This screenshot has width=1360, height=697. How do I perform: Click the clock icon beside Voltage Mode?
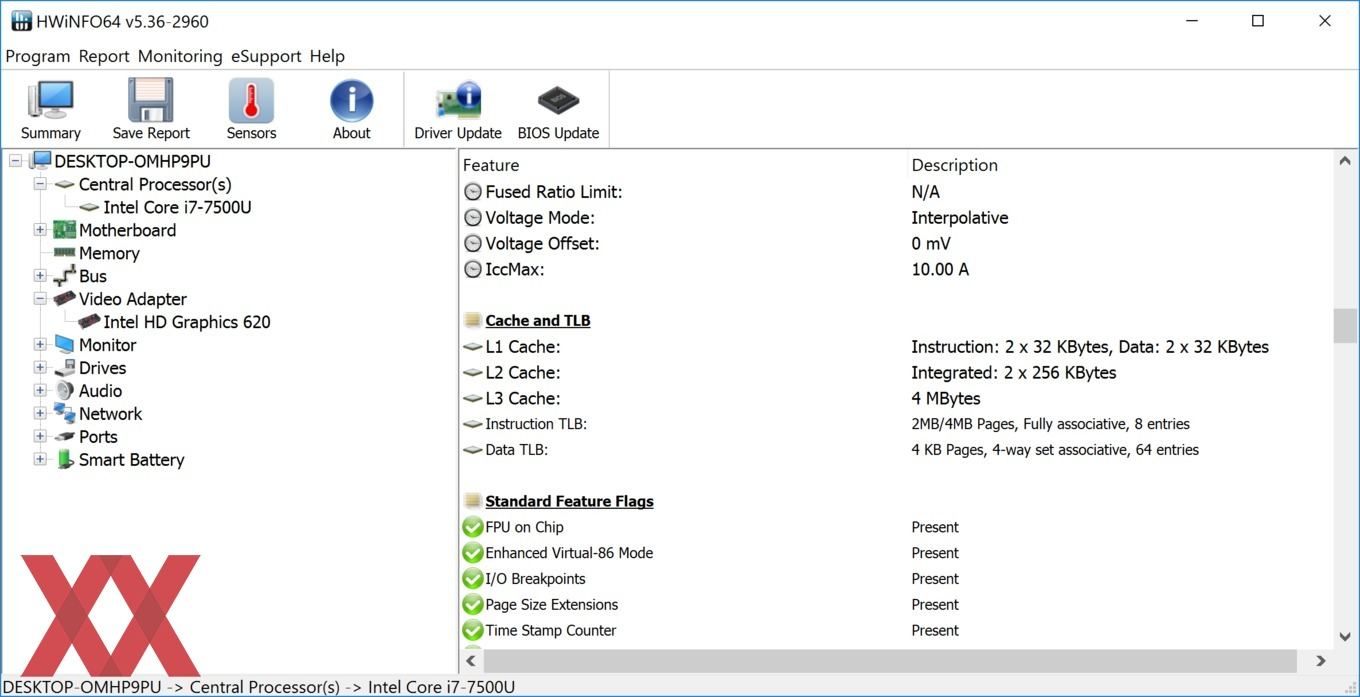[x=473, y=218]
